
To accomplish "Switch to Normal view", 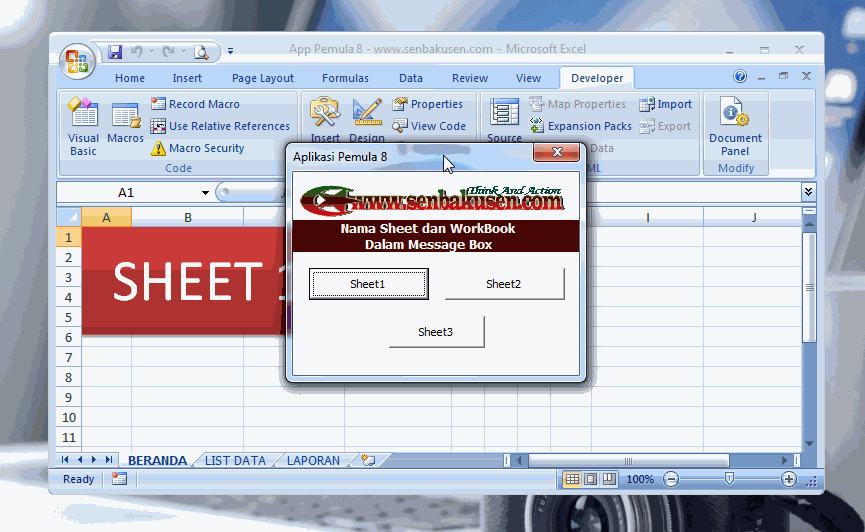I will click(572, 479).
